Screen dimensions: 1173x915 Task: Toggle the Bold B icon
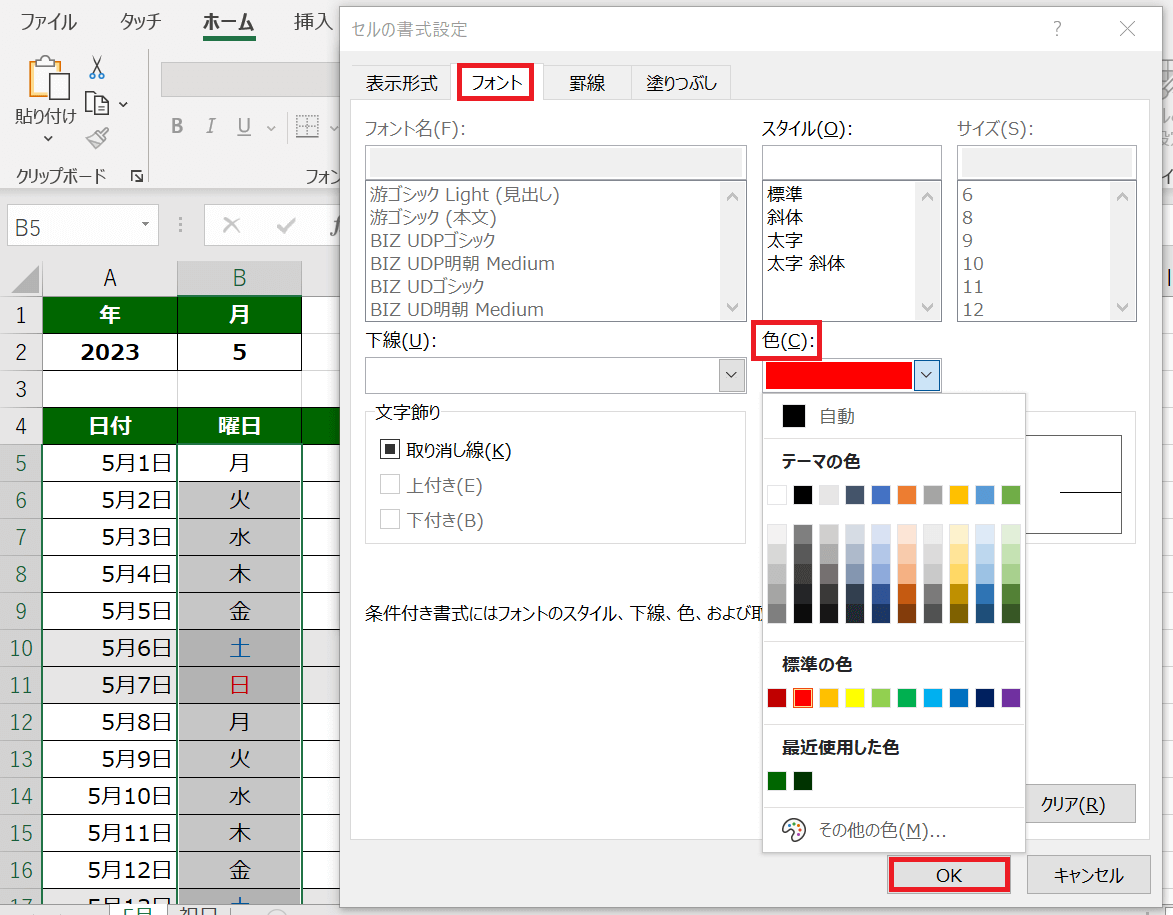[177, 126]
